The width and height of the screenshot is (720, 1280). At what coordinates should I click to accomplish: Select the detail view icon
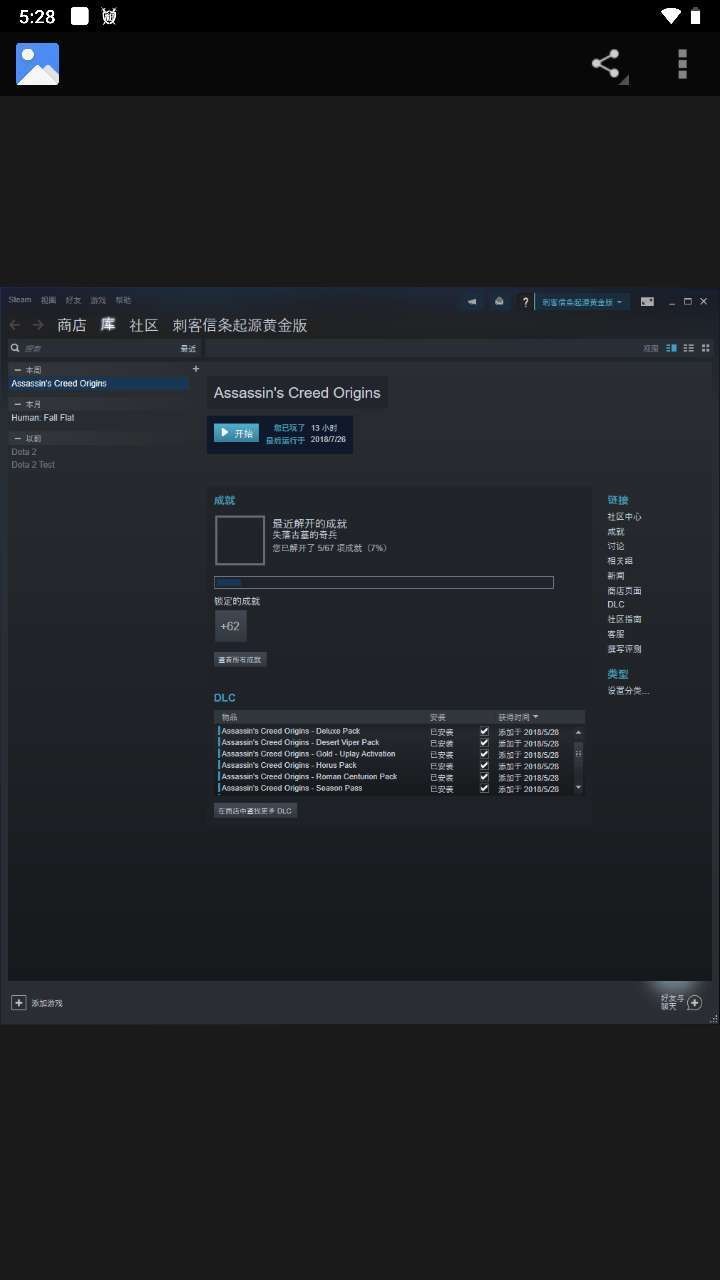[672, 348]
